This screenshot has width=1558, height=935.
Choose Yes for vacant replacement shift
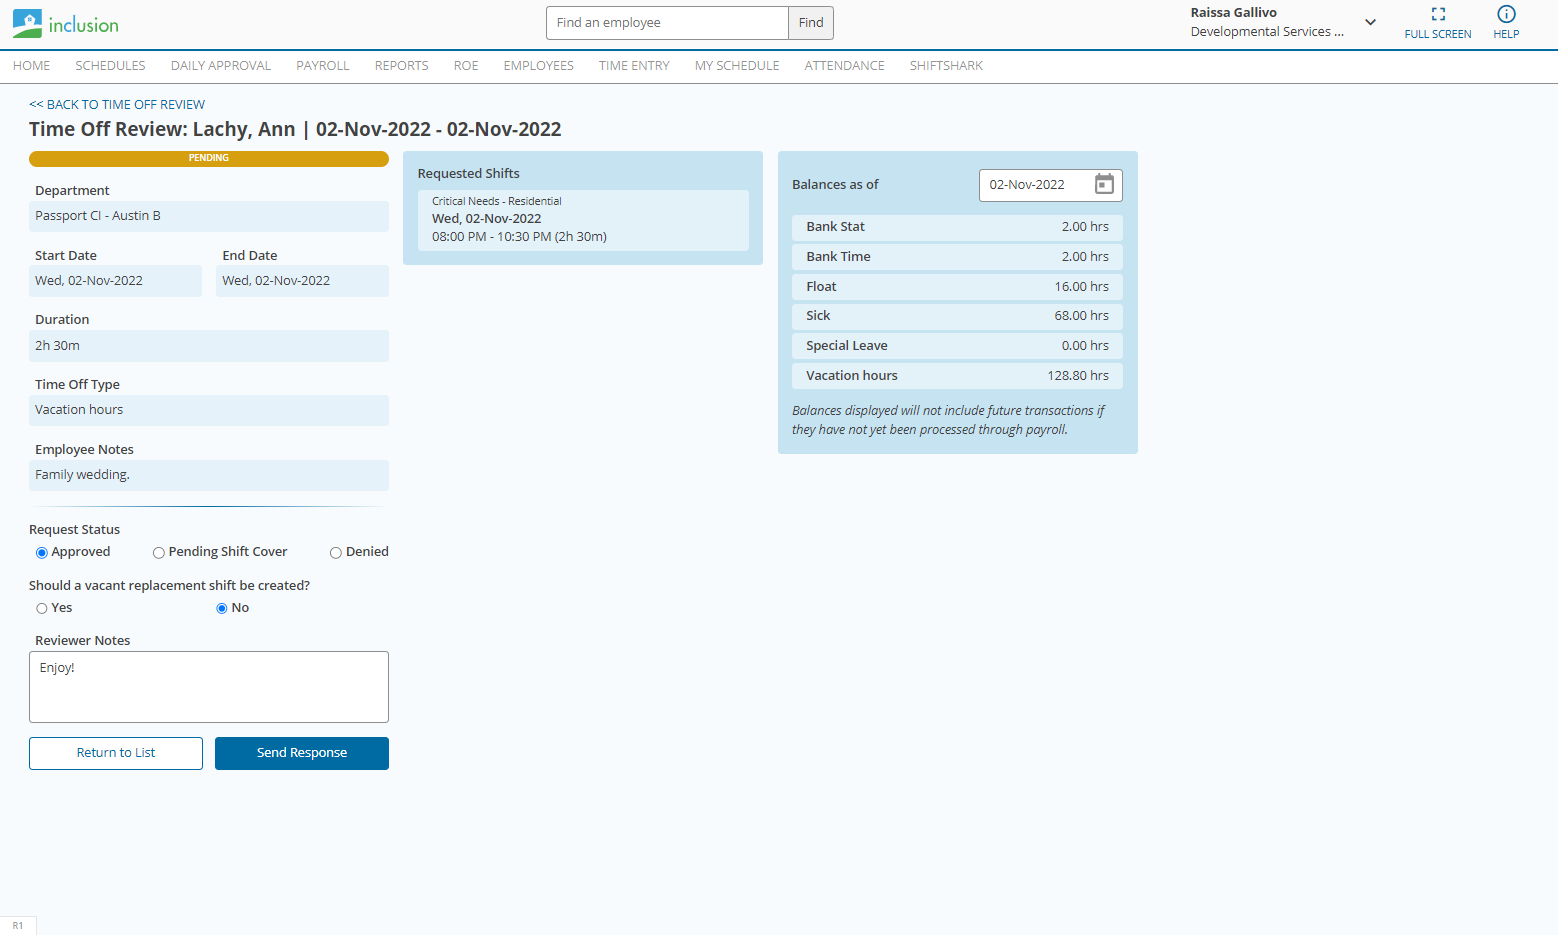coord(42,609)
